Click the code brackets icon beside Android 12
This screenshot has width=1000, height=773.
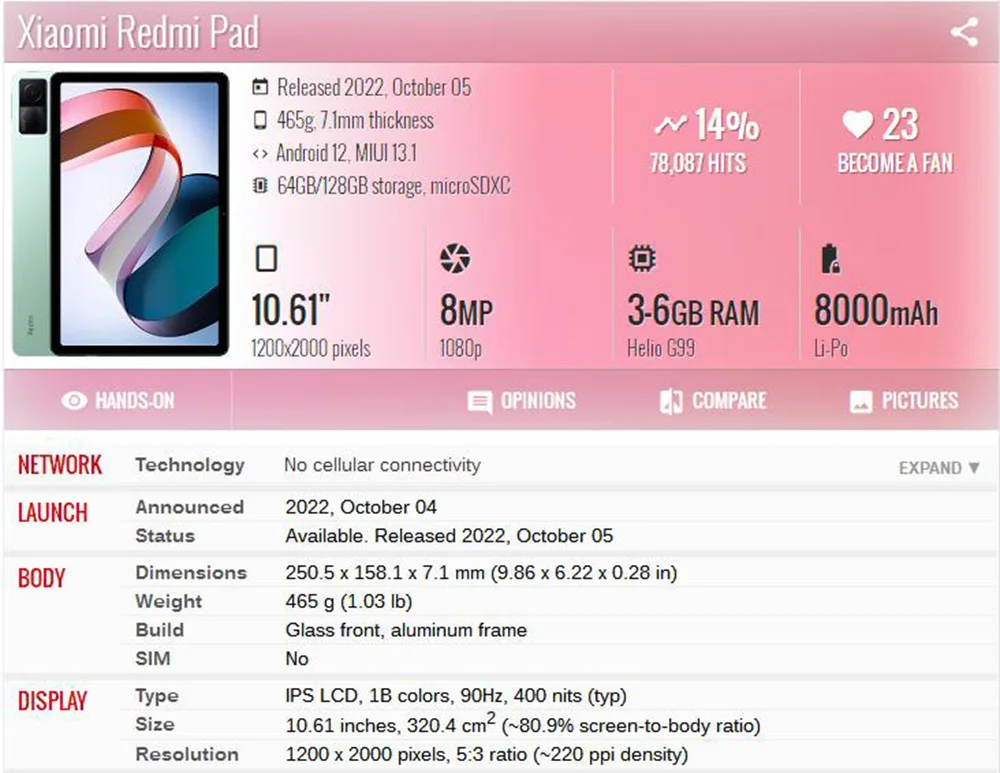coord(260,154)
